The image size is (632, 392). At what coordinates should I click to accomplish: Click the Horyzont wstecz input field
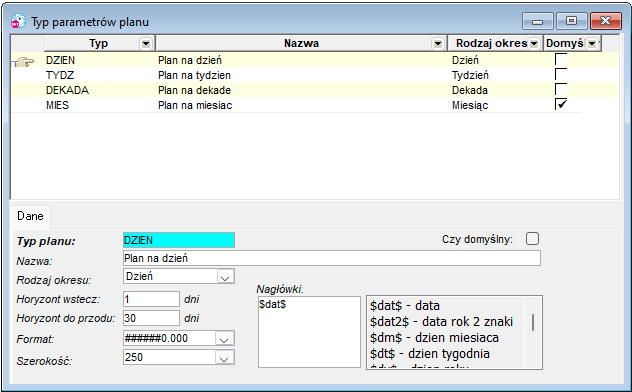pos(151,299)
